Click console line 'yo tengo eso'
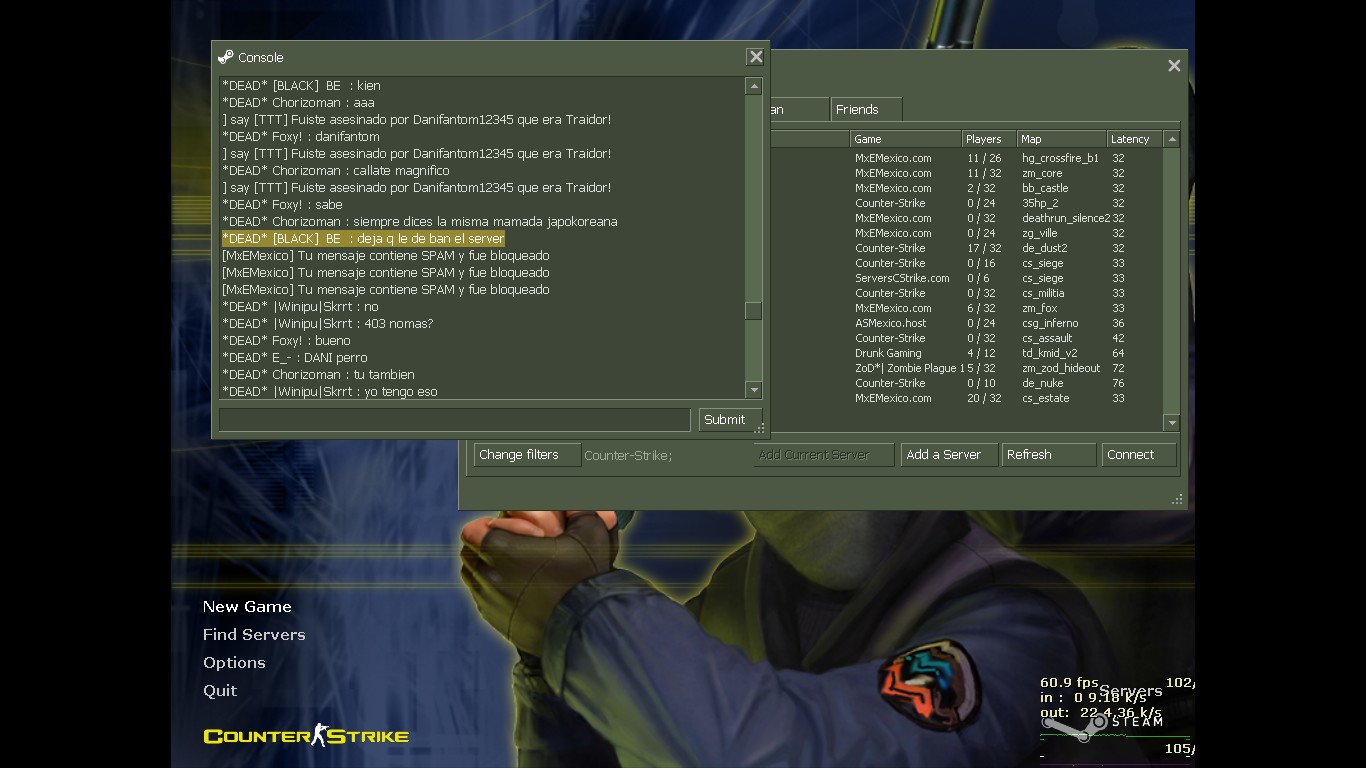Viewport: 1366px width, 768px height. coord(330,392)
